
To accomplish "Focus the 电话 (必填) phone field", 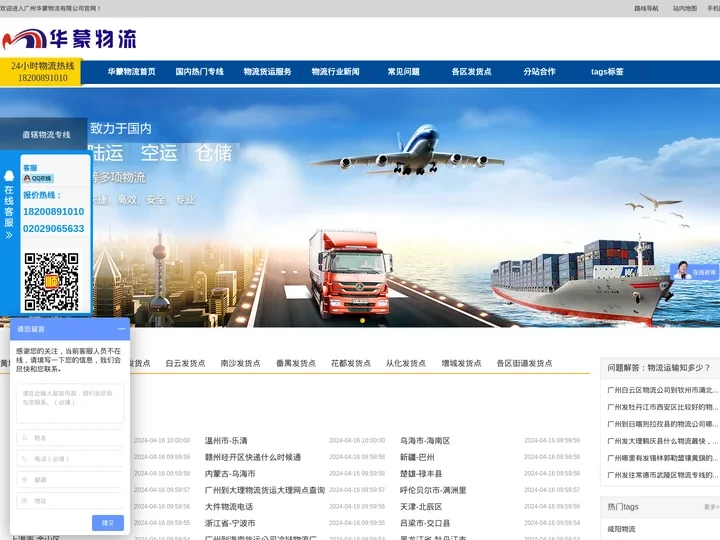I will point(70,459).
